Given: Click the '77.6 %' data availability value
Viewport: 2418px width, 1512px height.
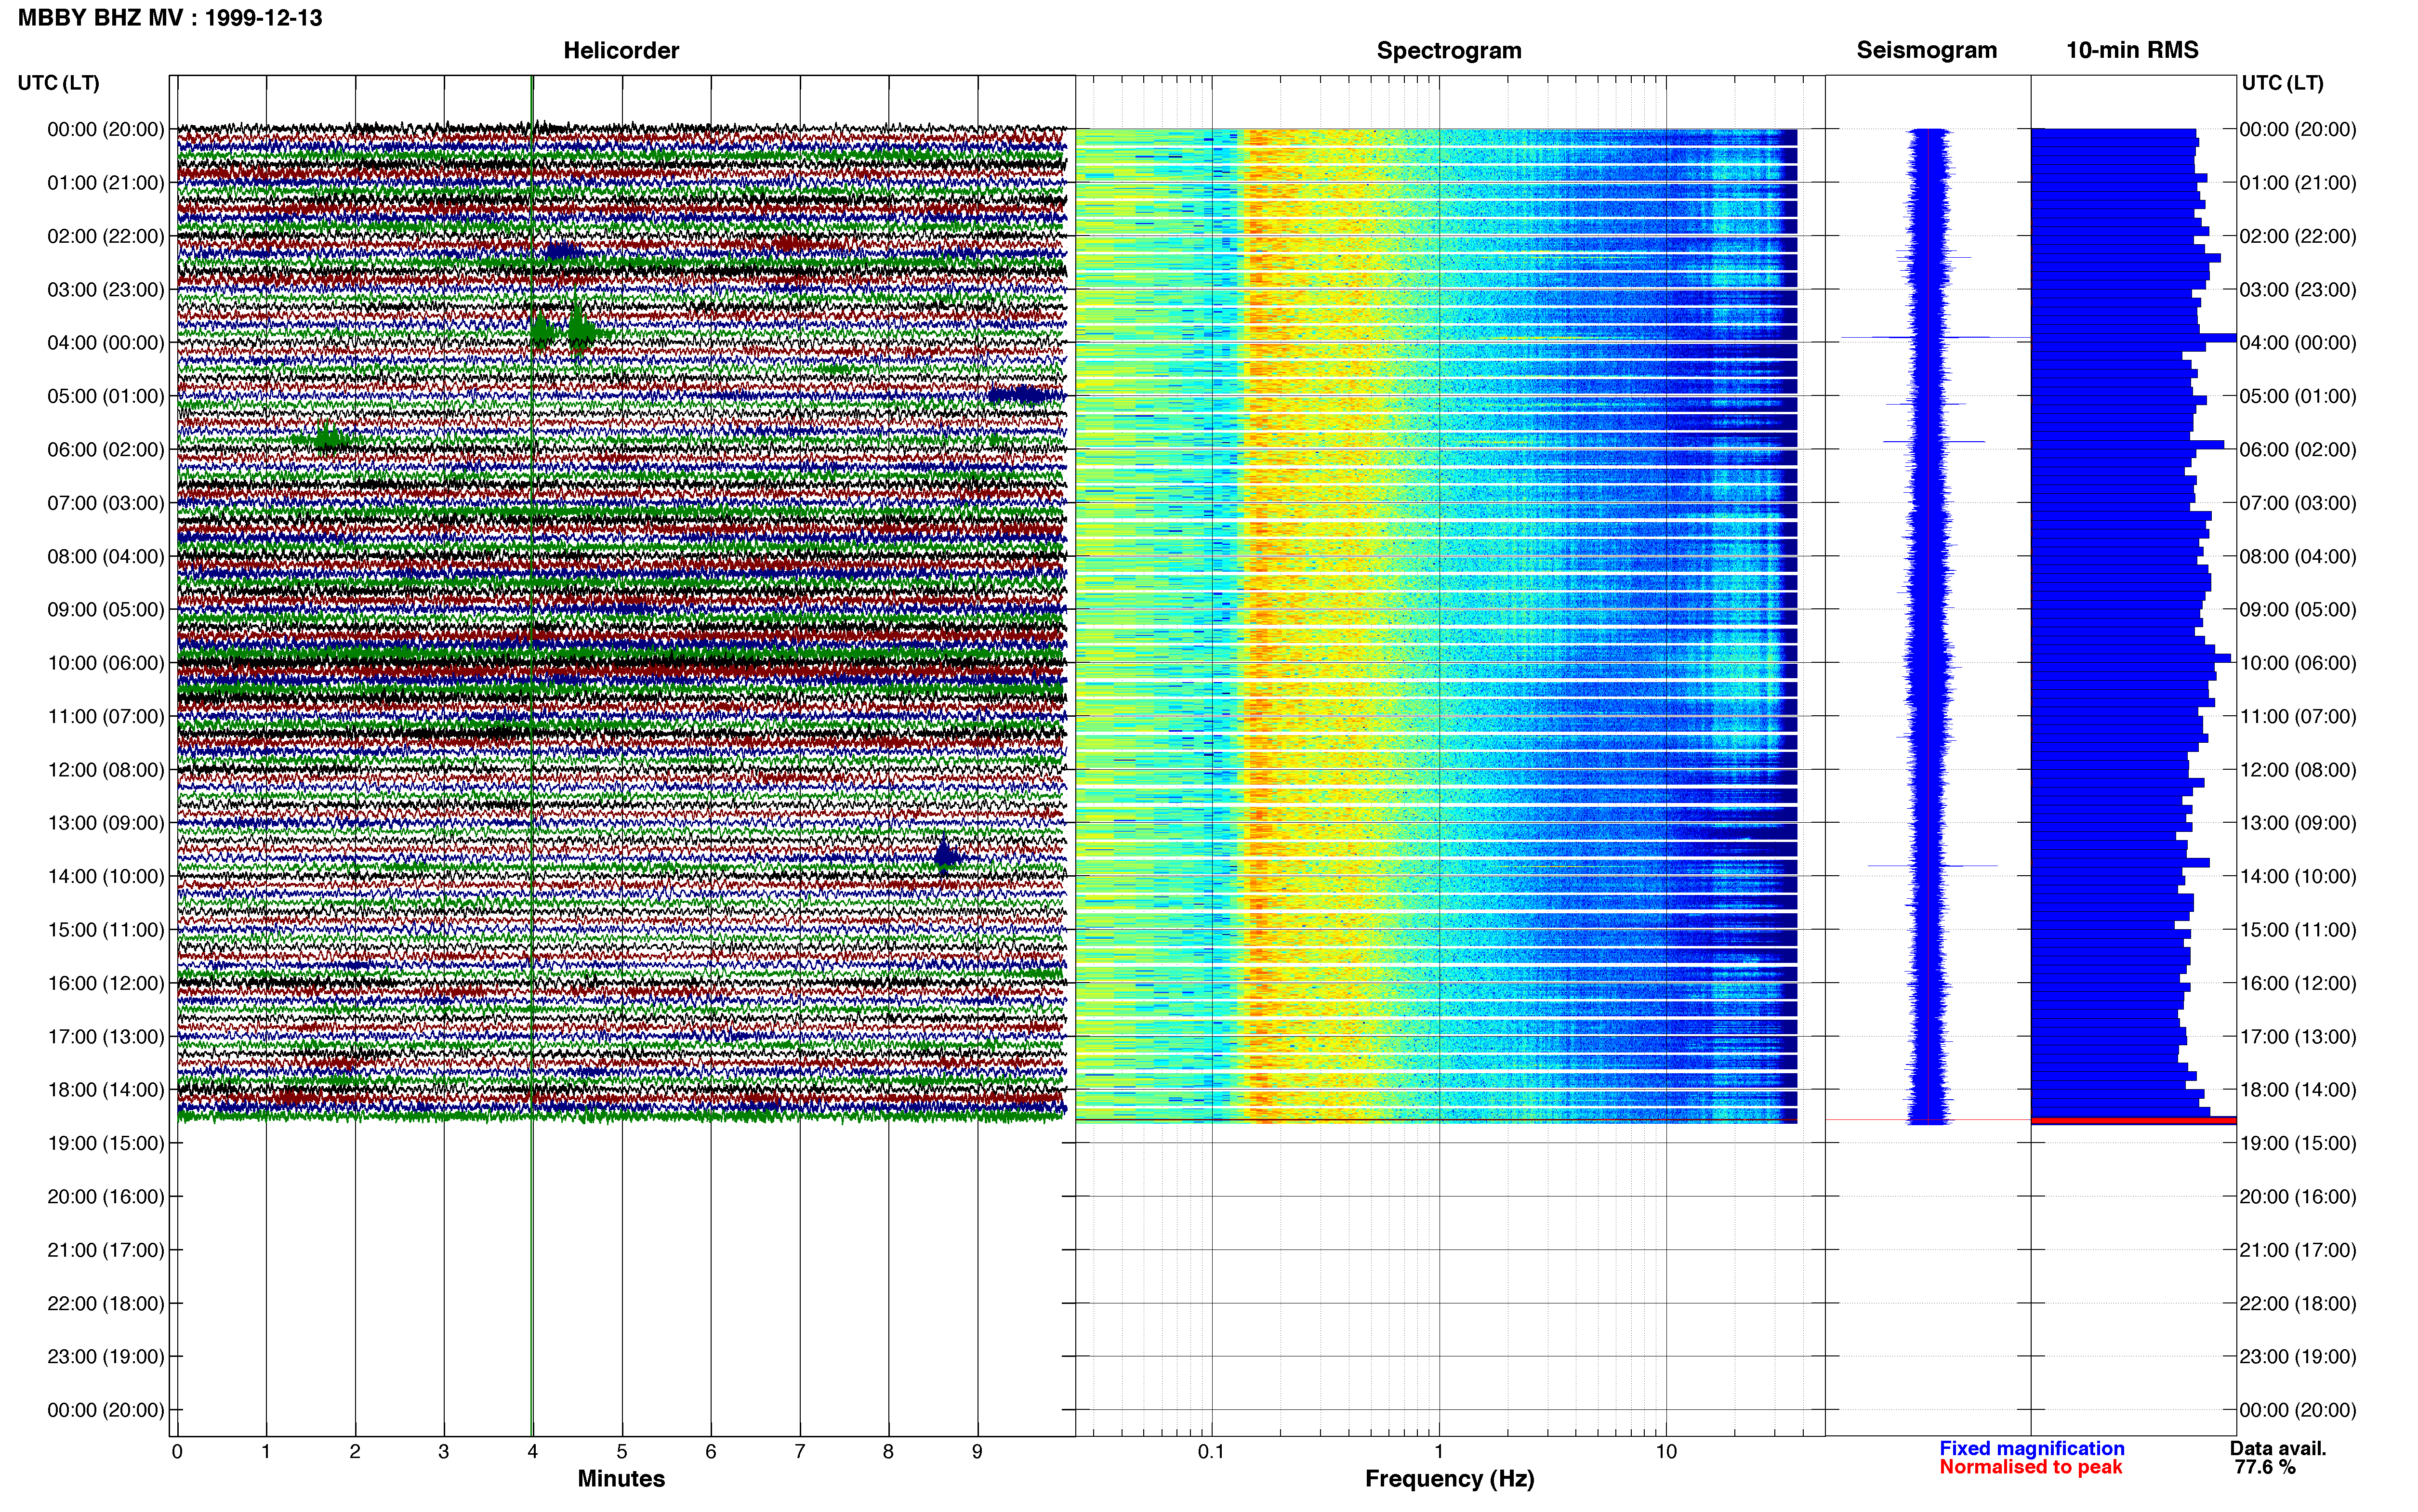Looking at the screenshot, I should pyautogui.click(x=2265, y=1467).
